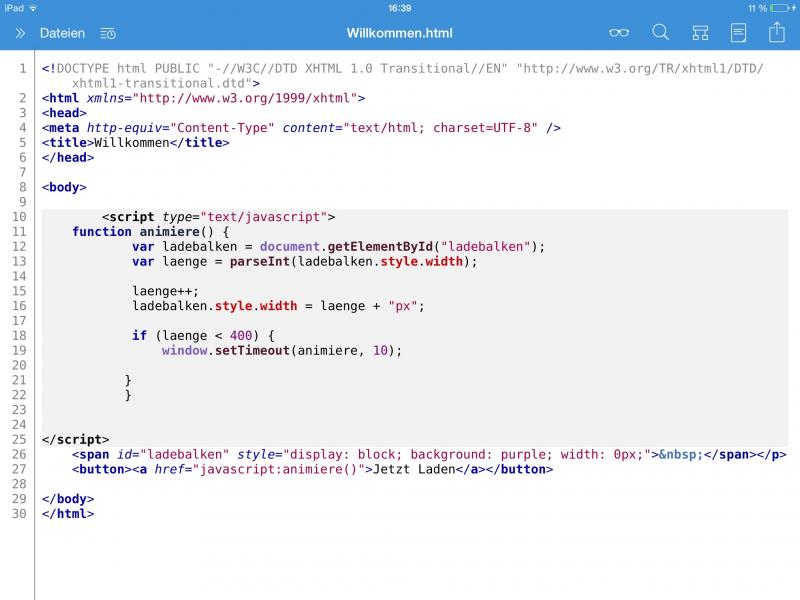Open the recent files list icon
The image size is (800, 600).
108,33
